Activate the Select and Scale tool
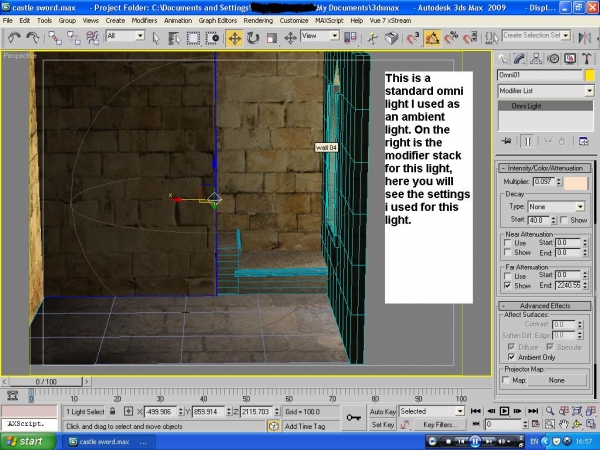This screenshot has width=600, height=450. pos(272,38)
